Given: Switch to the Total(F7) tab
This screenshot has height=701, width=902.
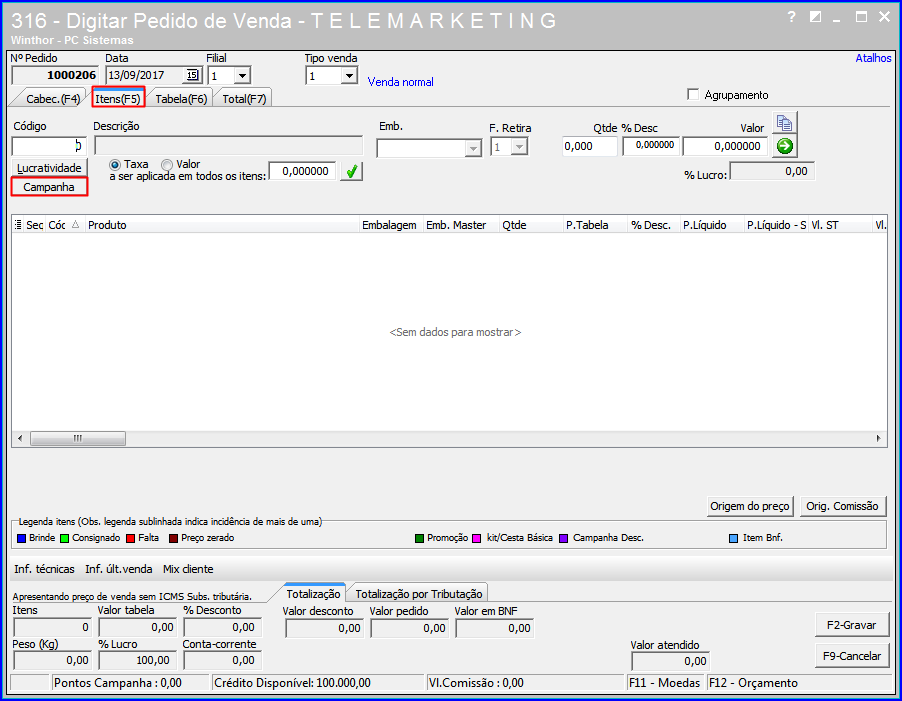Looking at the screenshot, I should 244,99.
